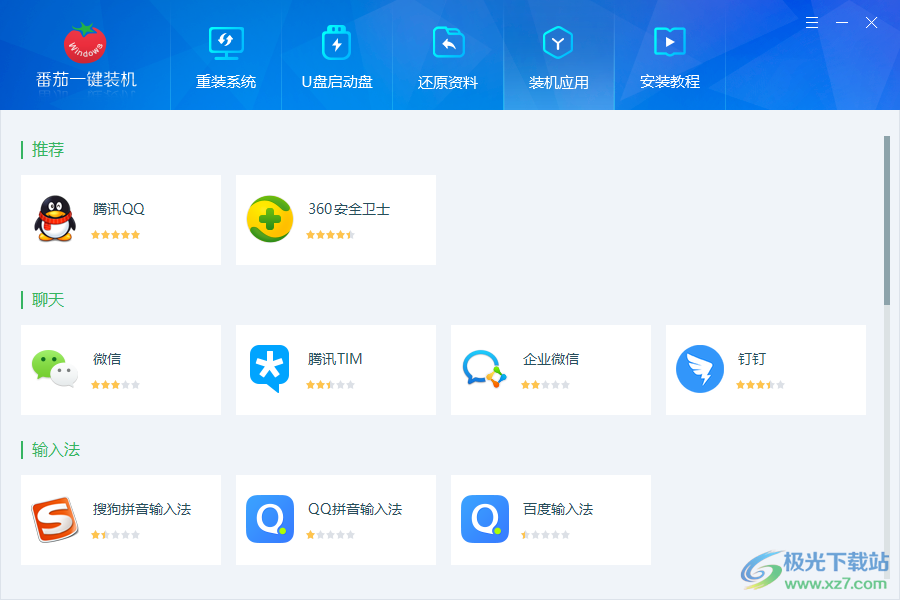Click the vertical scrollbar thumb

886,220
